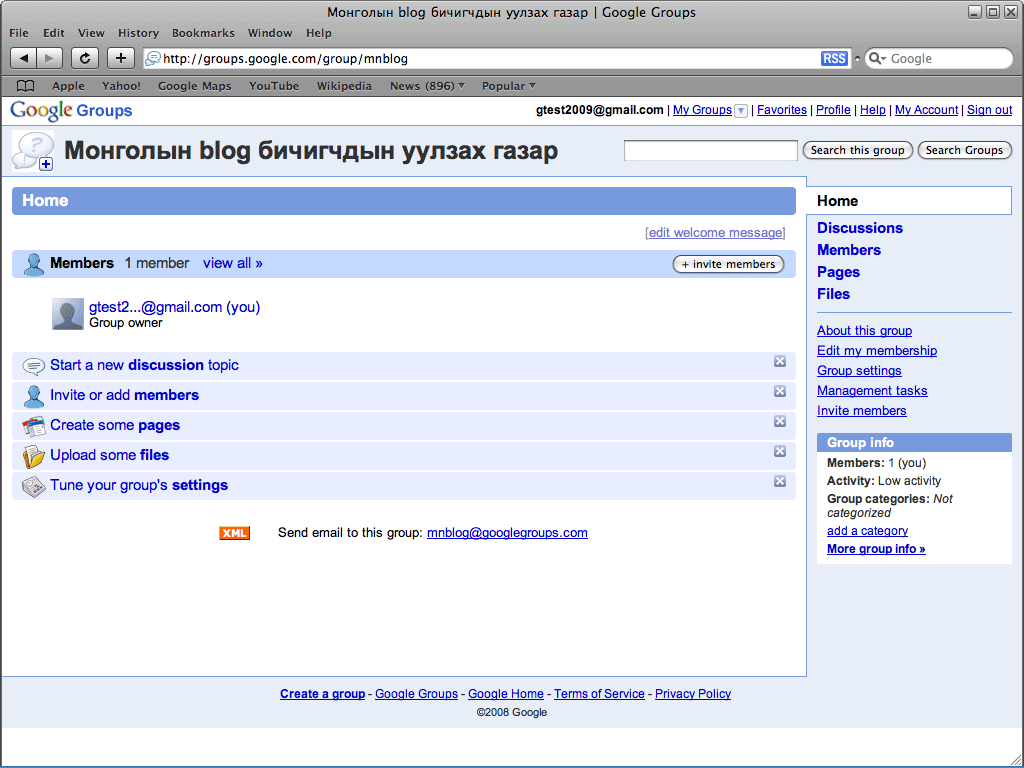The width and height of the screenshot is (1024, 768).
Task: Click the speech bubble discussion icon
Action: click(x=33, y=366)
